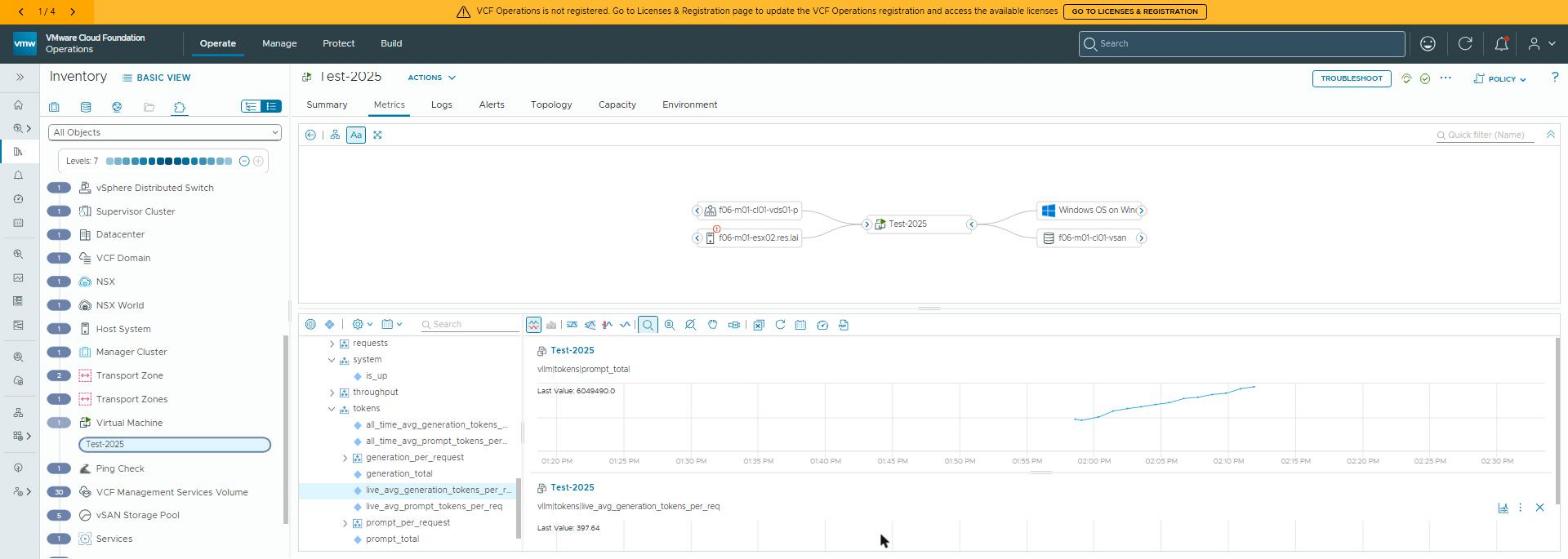
Task: Go to previous banner message
Action: pos(22,12)
